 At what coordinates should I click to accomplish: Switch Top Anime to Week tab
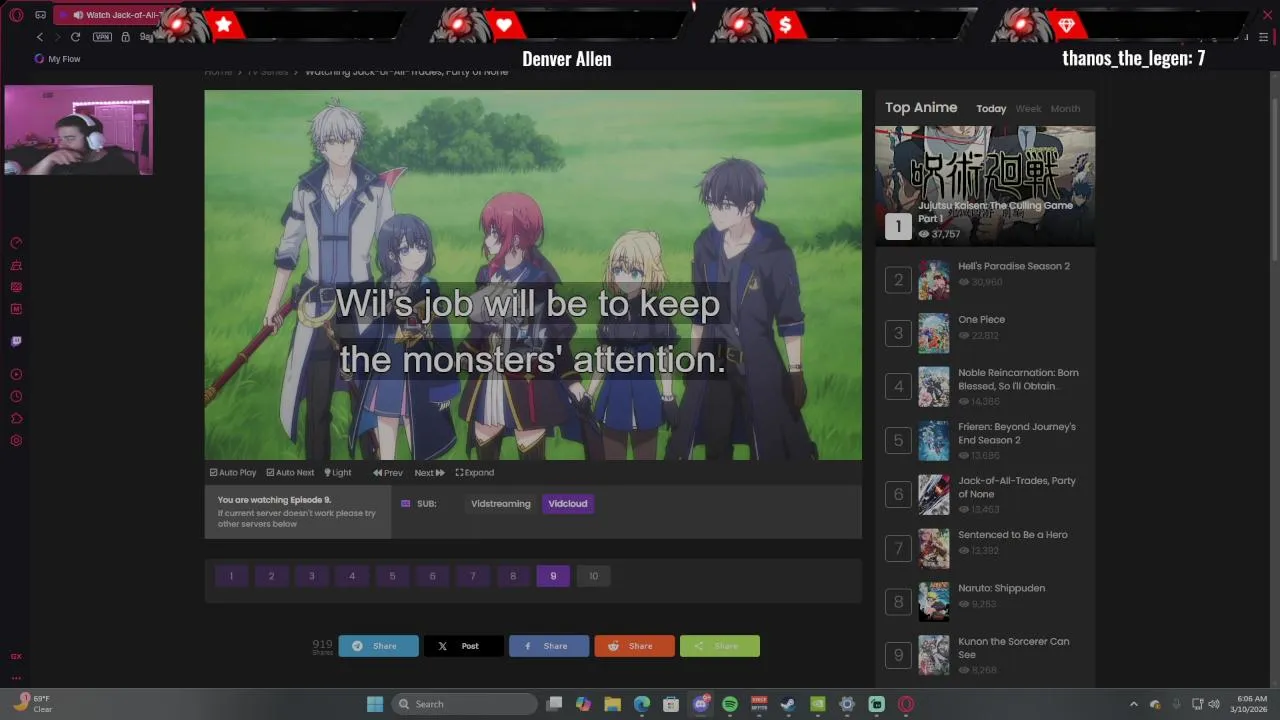pos(1028,109)
